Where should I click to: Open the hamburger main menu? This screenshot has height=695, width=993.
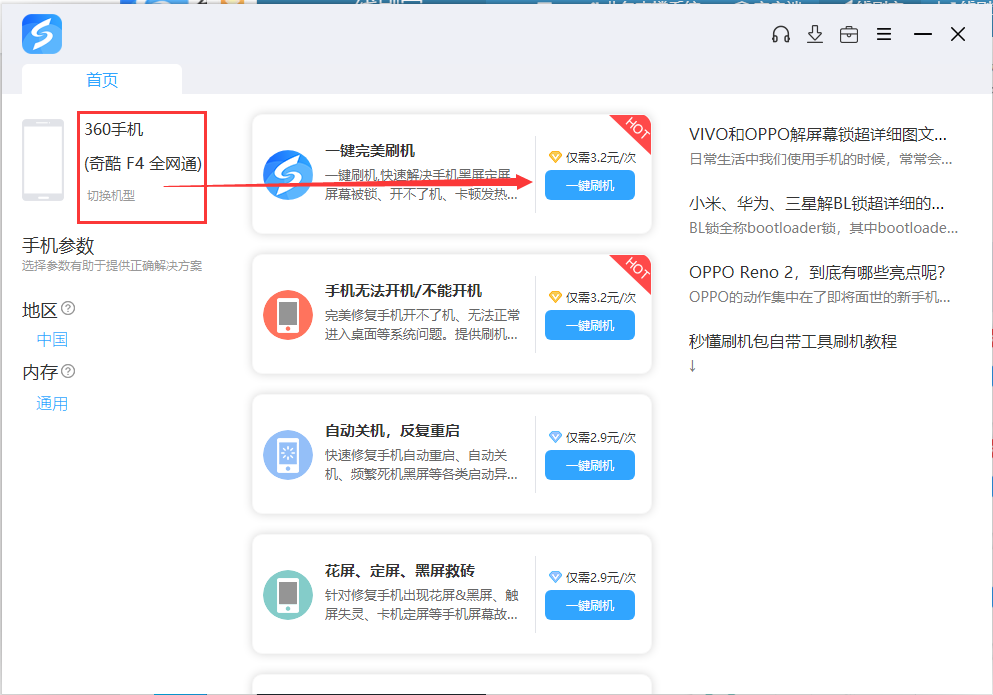click(884, 34)
